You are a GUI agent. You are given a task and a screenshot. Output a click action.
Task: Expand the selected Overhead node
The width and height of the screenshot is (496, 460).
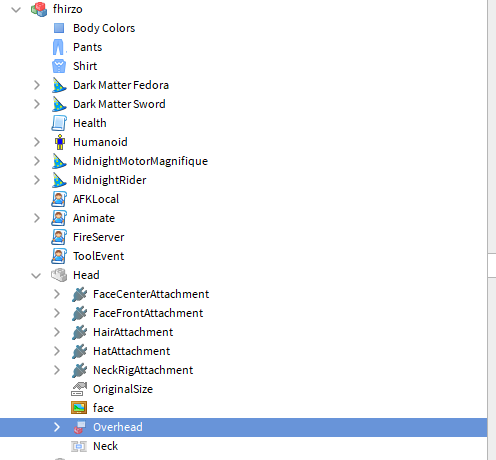click(x=57, y=427)
